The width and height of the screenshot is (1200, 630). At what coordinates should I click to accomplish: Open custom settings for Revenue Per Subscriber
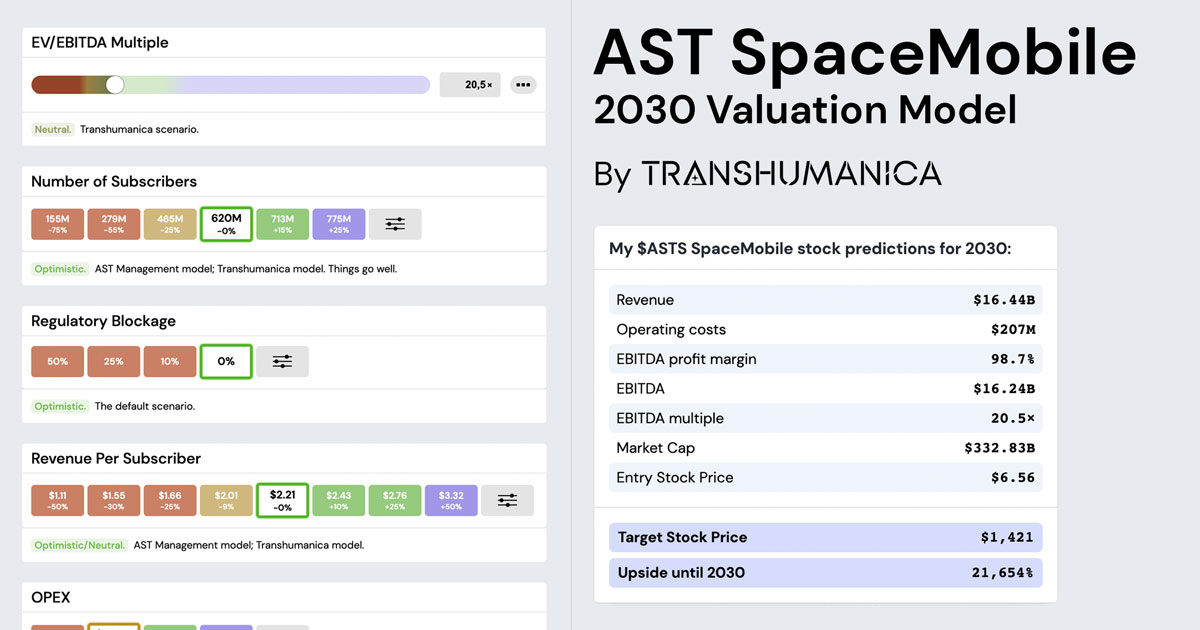tap(507, 500)
